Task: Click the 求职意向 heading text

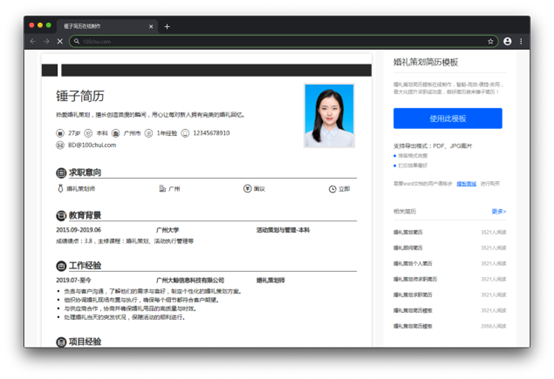Action: click(x=85, y=172)
